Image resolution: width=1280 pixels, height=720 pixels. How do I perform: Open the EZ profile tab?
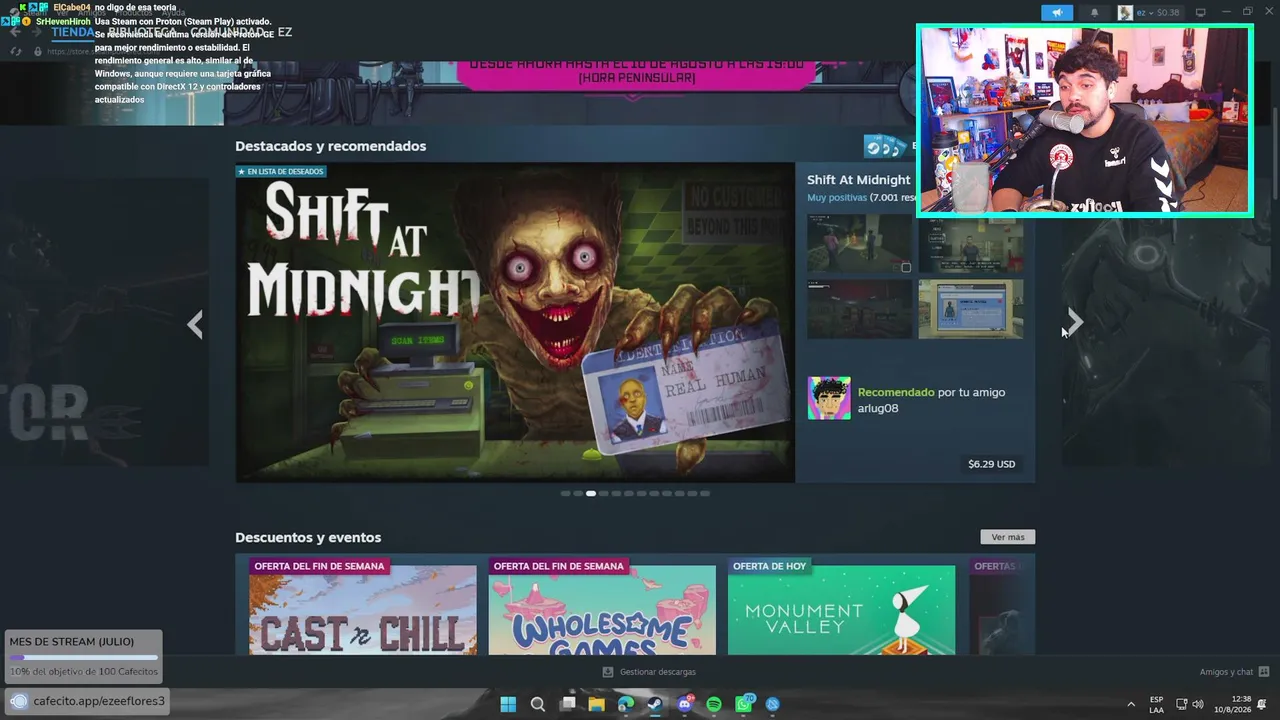[285, 32]
